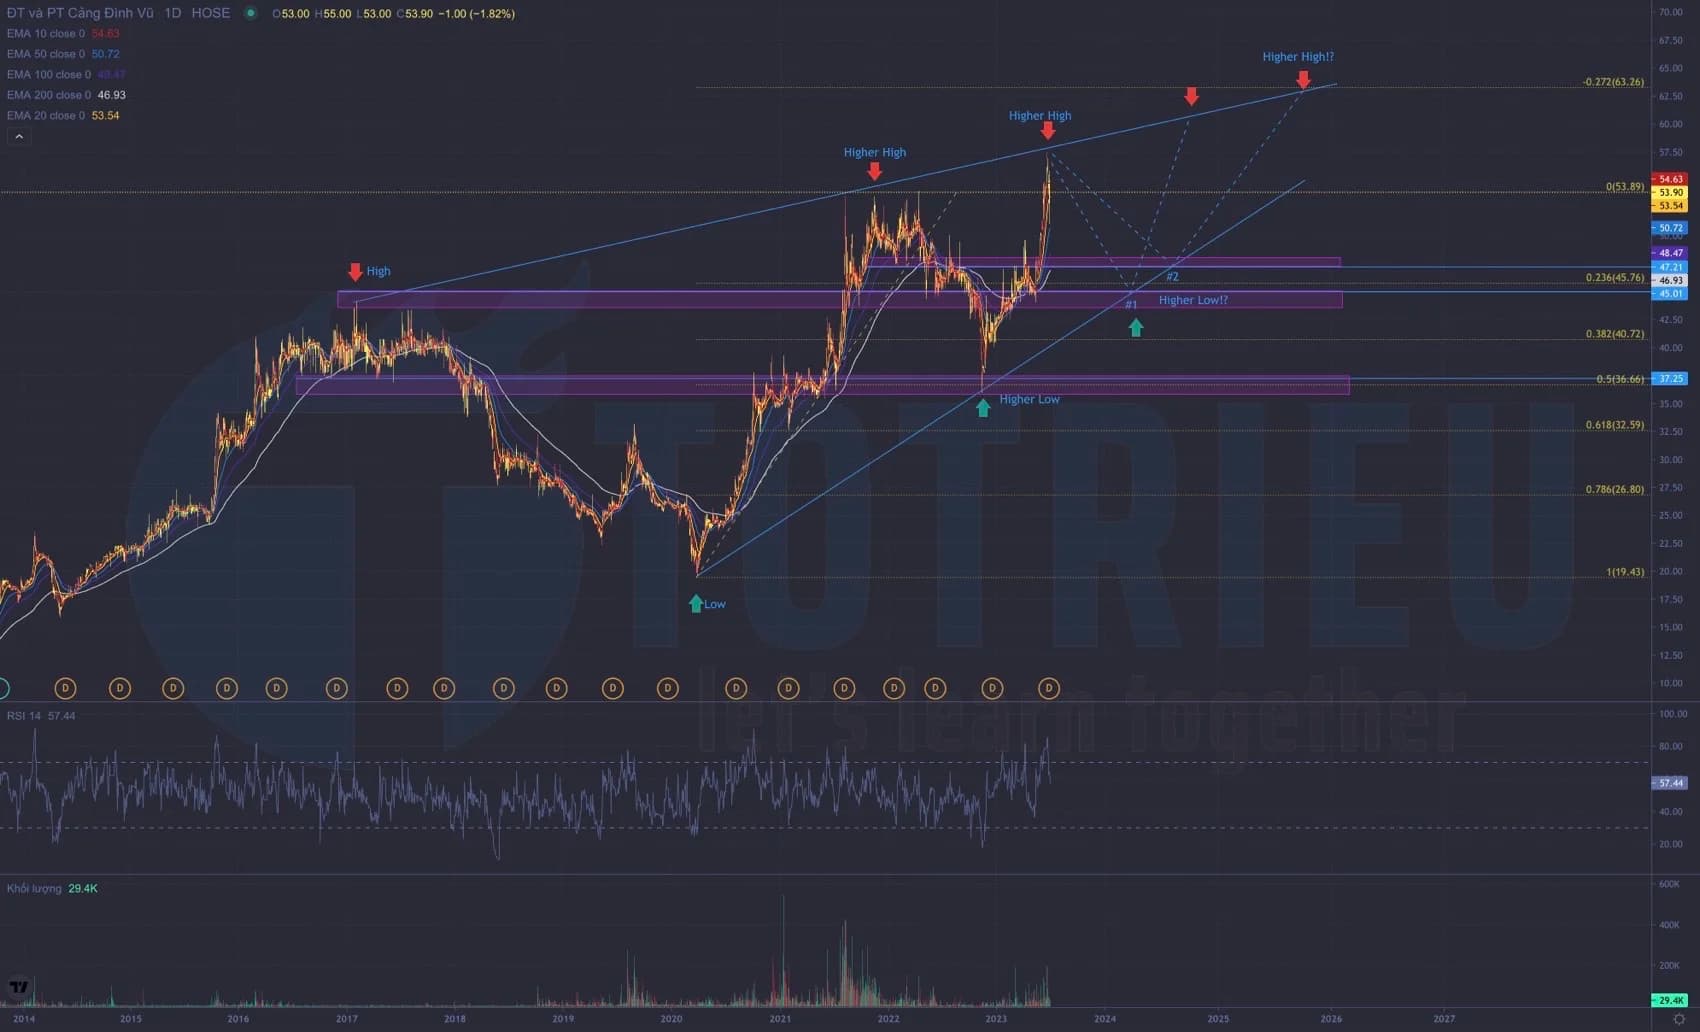Click the green arrow beside 'Low' label
1700x1032 pixels.
pos(696,603)
